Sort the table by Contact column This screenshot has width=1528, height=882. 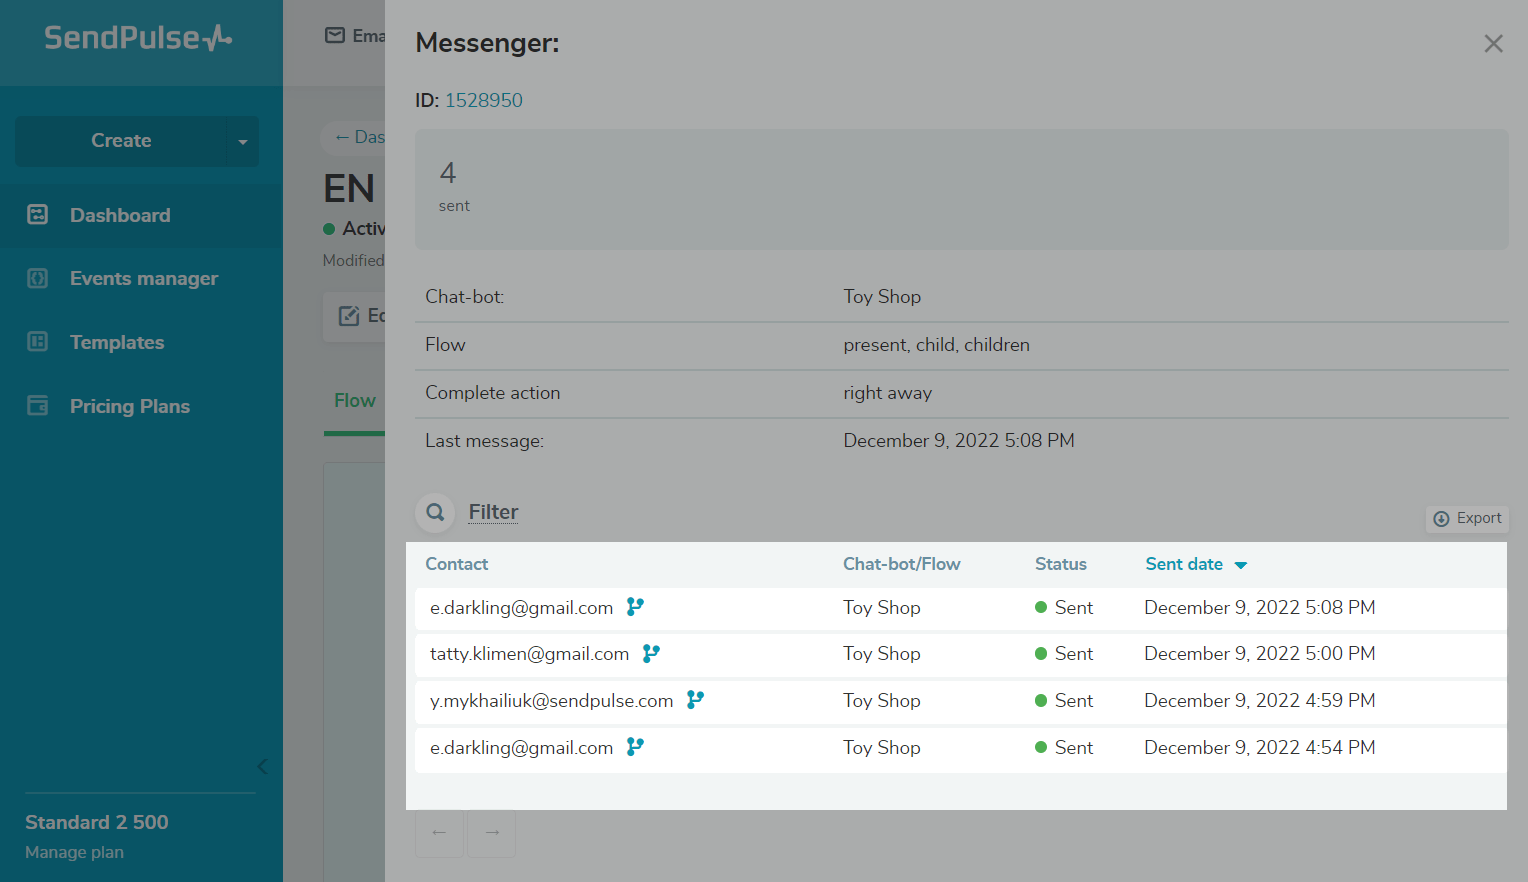tap(457, 564)
